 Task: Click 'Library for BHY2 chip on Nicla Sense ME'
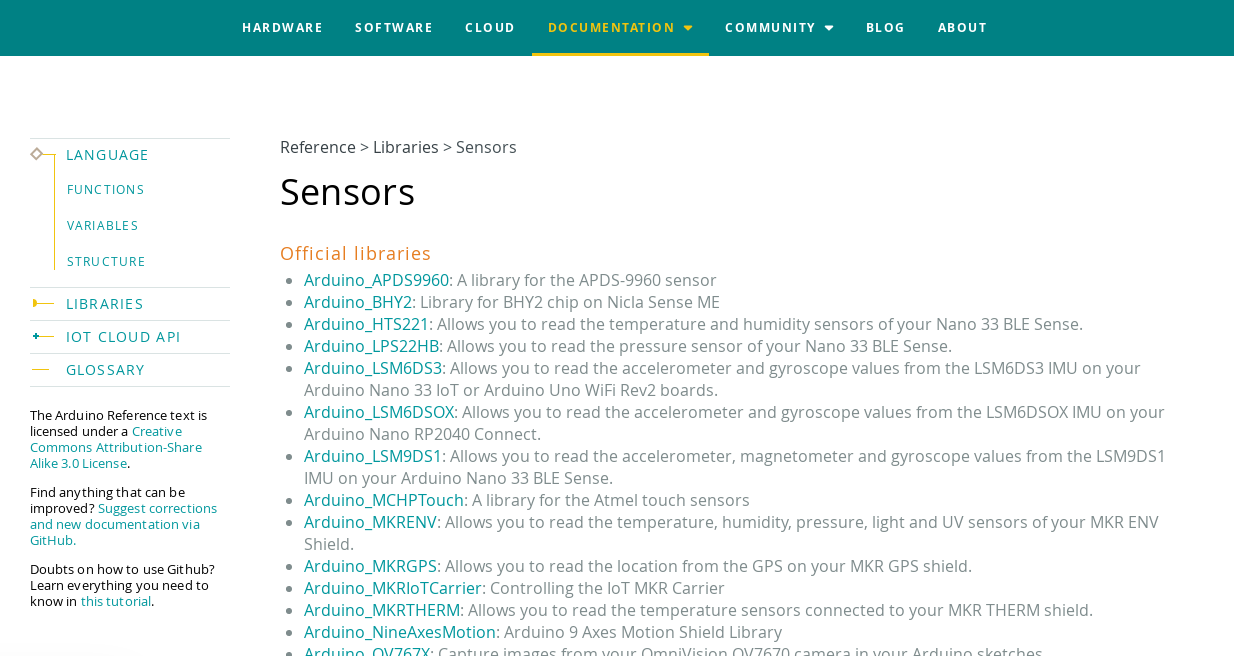pos(570,302)
